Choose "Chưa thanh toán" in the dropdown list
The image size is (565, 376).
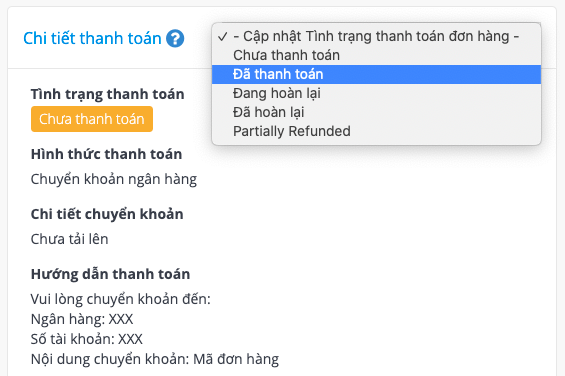tap(377, 56)
